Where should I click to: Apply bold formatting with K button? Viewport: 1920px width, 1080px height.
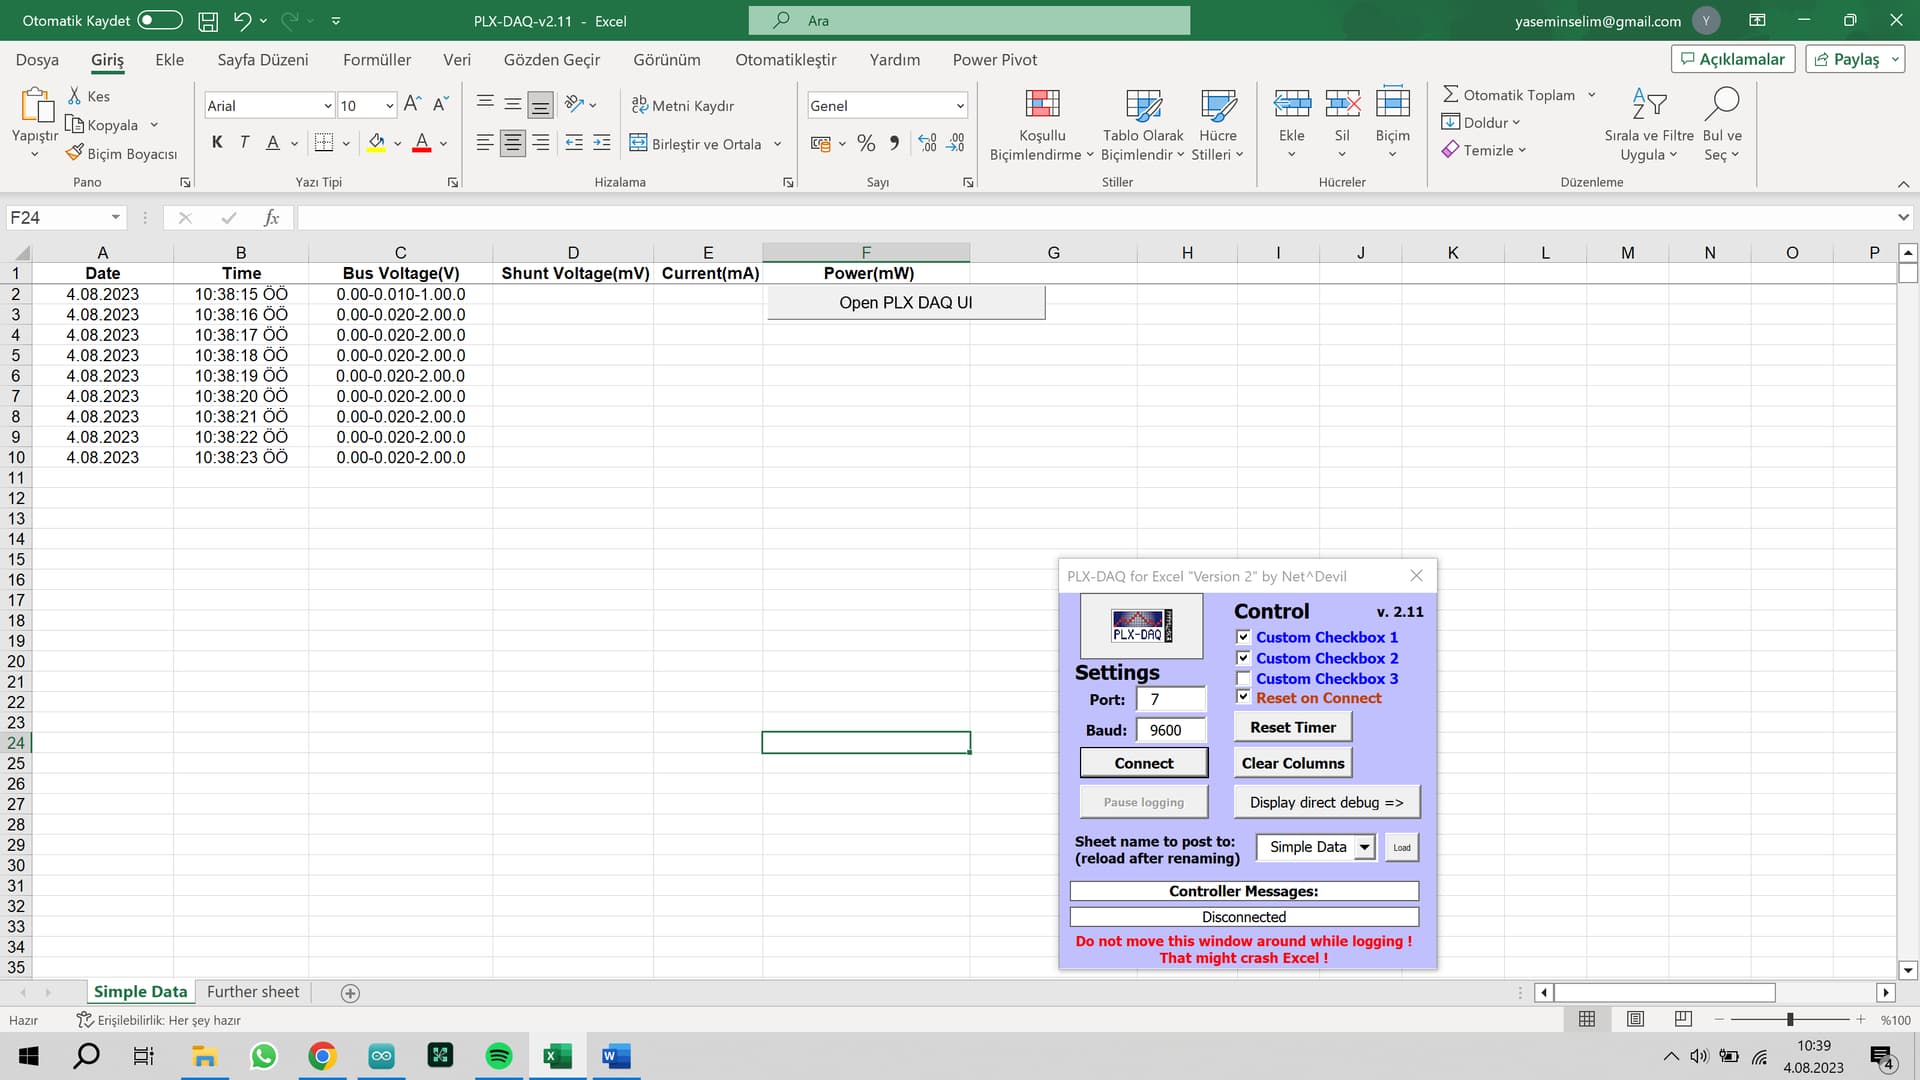[x=217, y=143]
